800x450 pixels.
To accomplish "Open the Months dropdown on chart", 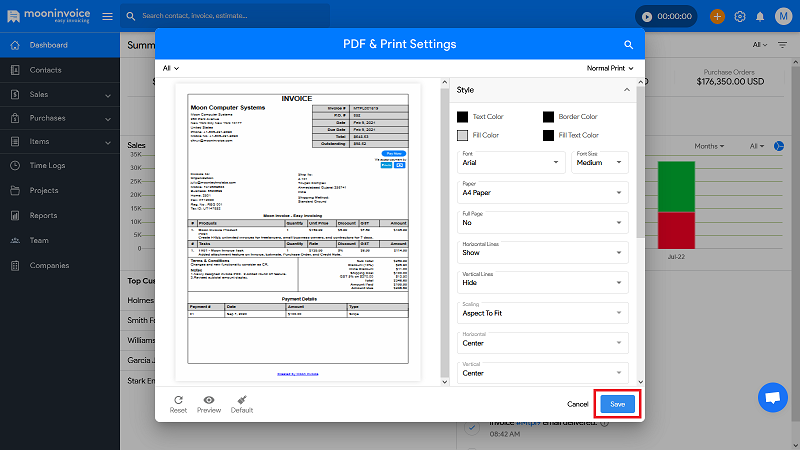I will pyautogui.click(x=709, y=146).
